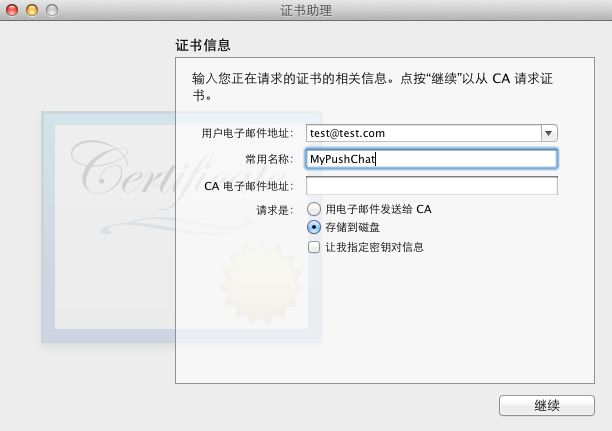Click the empty CA 电子邮件地址 input field

click(x=432, y=185)
